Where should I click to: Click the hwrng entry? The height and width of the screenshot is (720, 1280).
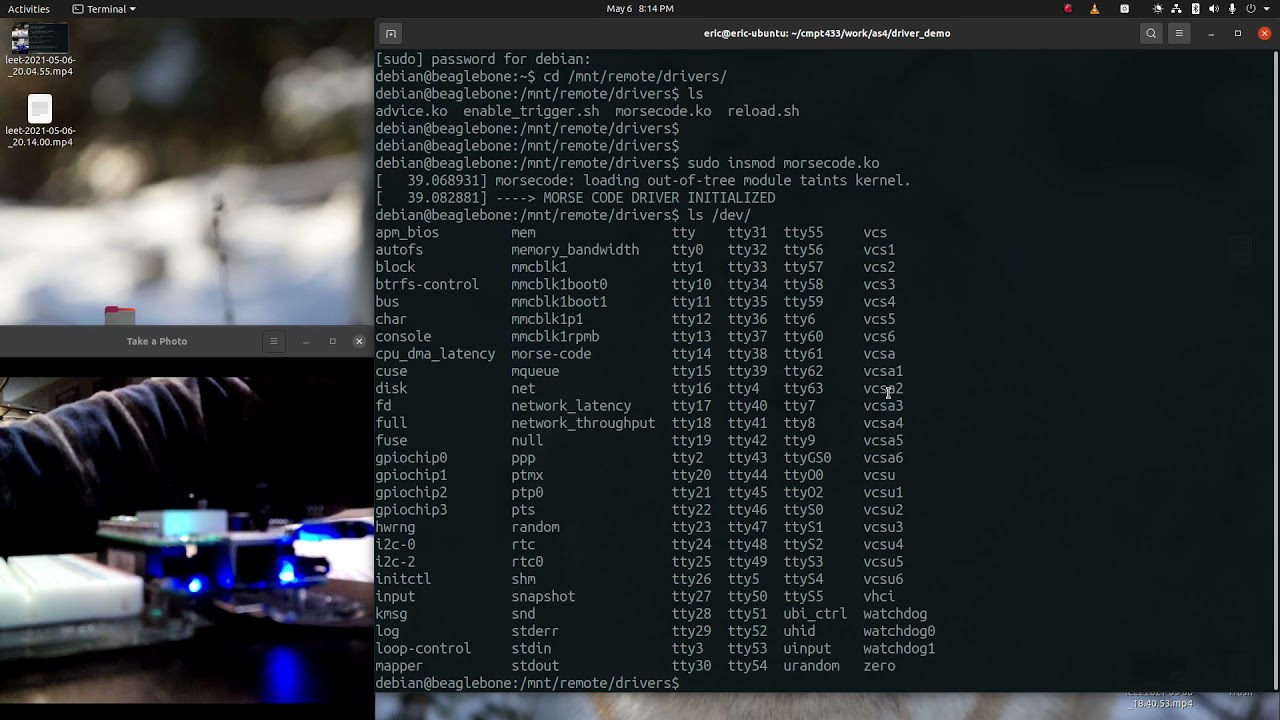pos(395,527)
